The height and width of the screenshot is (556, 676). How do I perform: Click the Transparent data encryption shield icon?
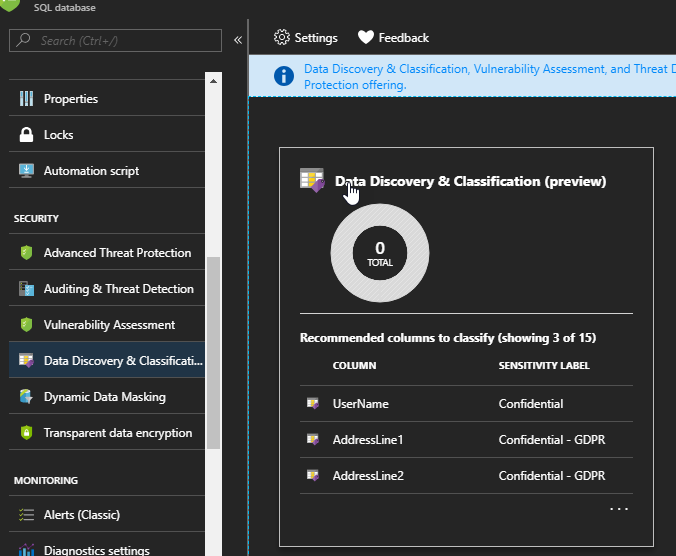tap(26, 433)
